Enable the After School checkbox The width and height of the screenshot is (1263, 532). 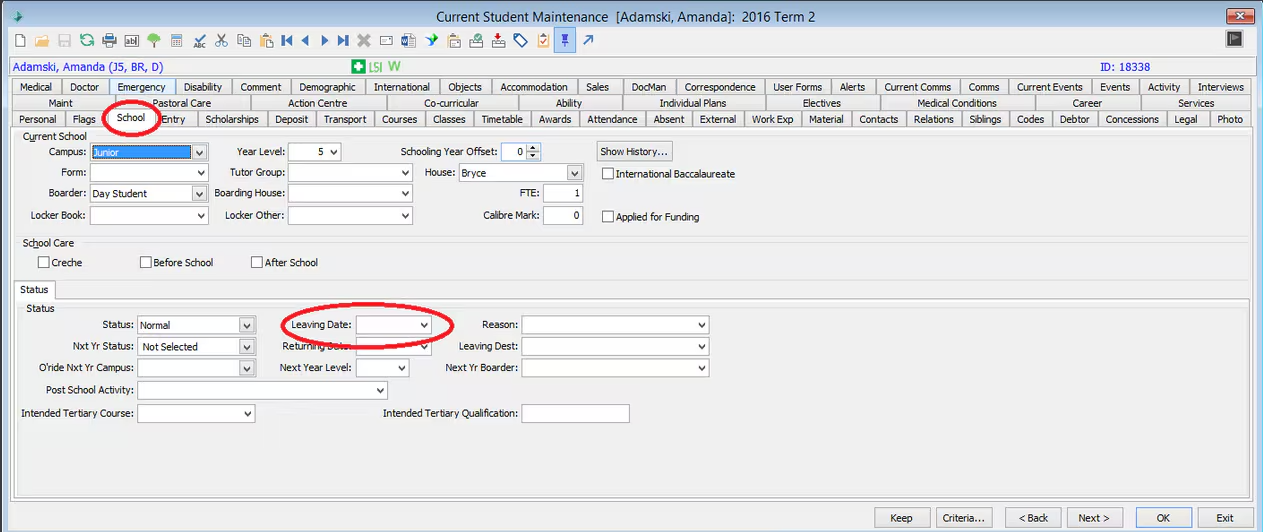click(x=257, y=263)
